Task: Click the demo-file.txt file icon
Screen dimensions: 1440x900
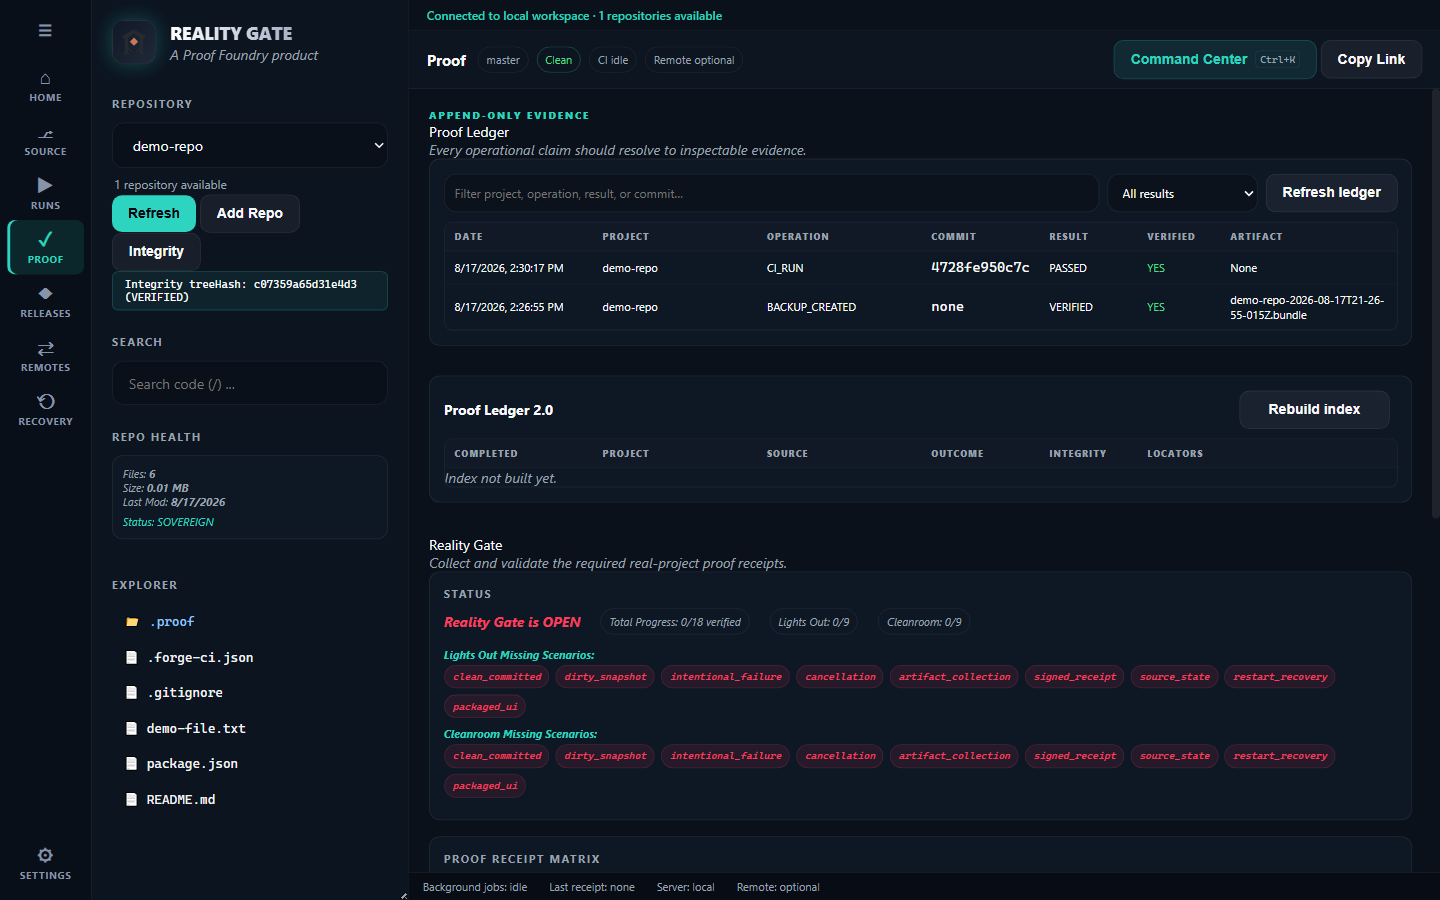Action: [x=131, y=728]
